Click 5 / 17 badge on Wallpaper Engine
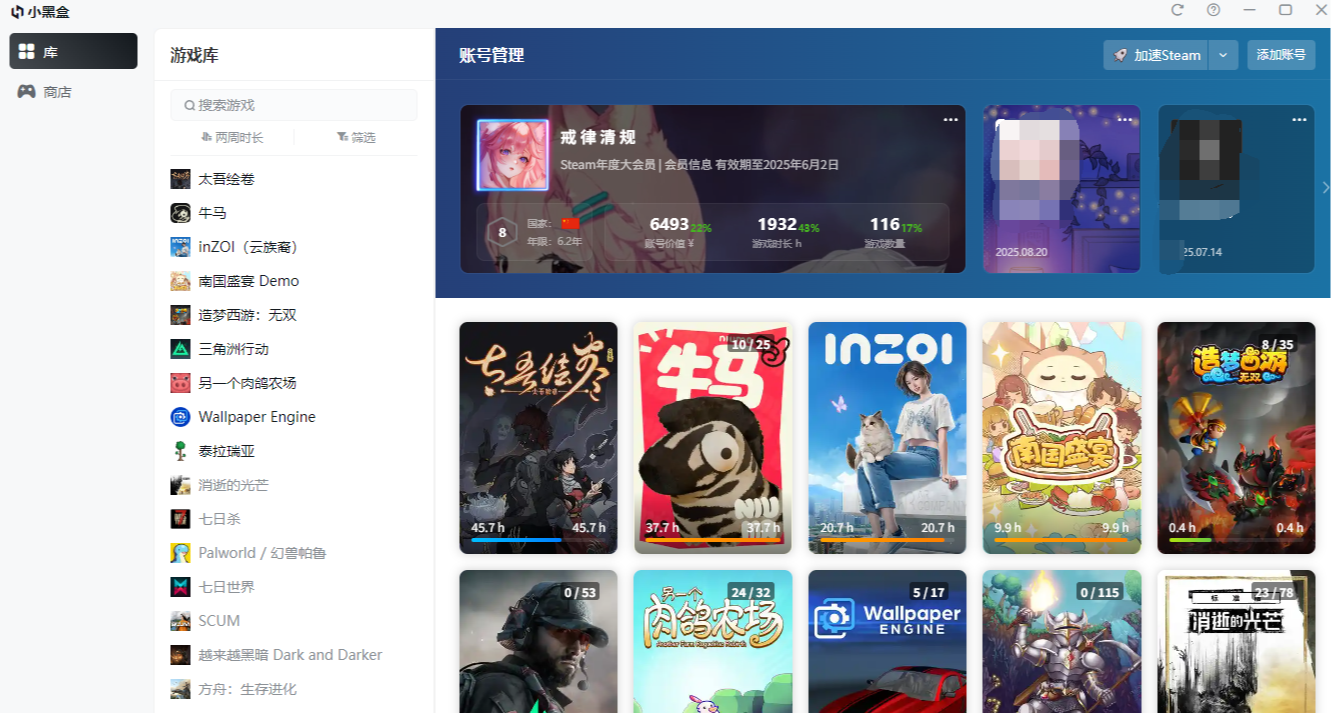The width and height of the screenshot is (1331, 713). coord(929,592)
